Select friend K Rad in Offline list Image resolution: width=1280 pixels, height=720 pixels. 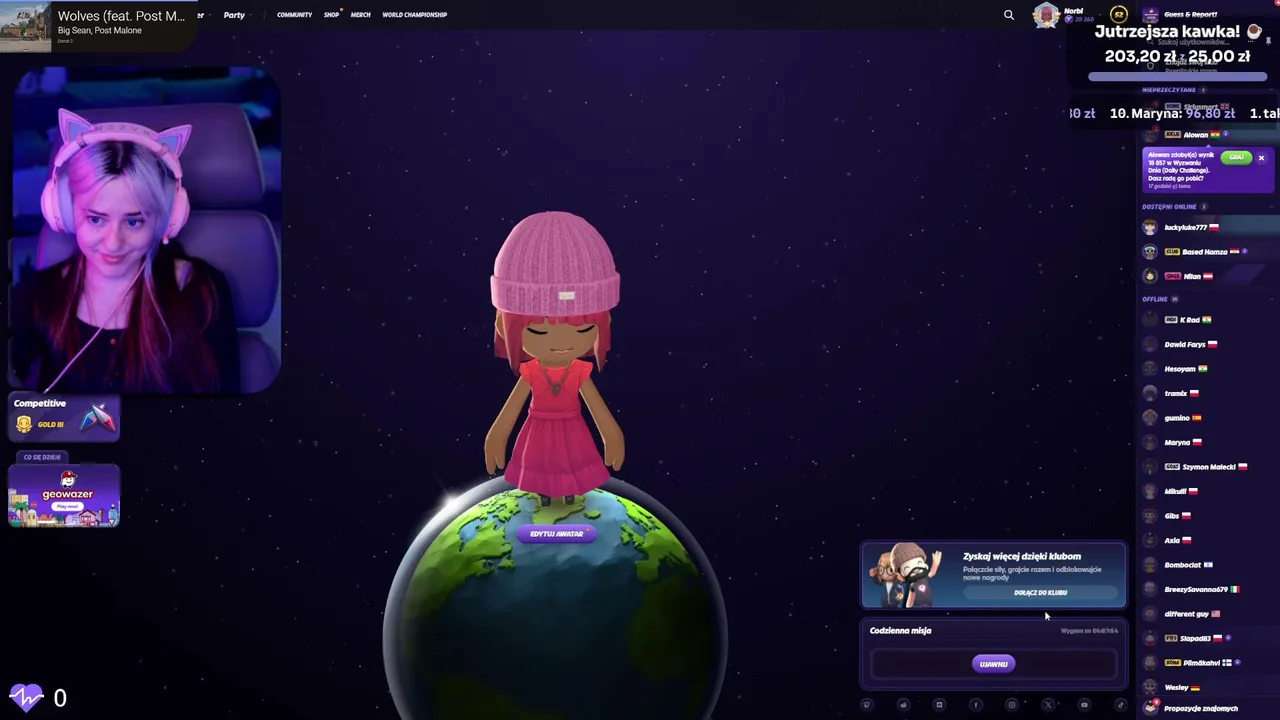1188,320
